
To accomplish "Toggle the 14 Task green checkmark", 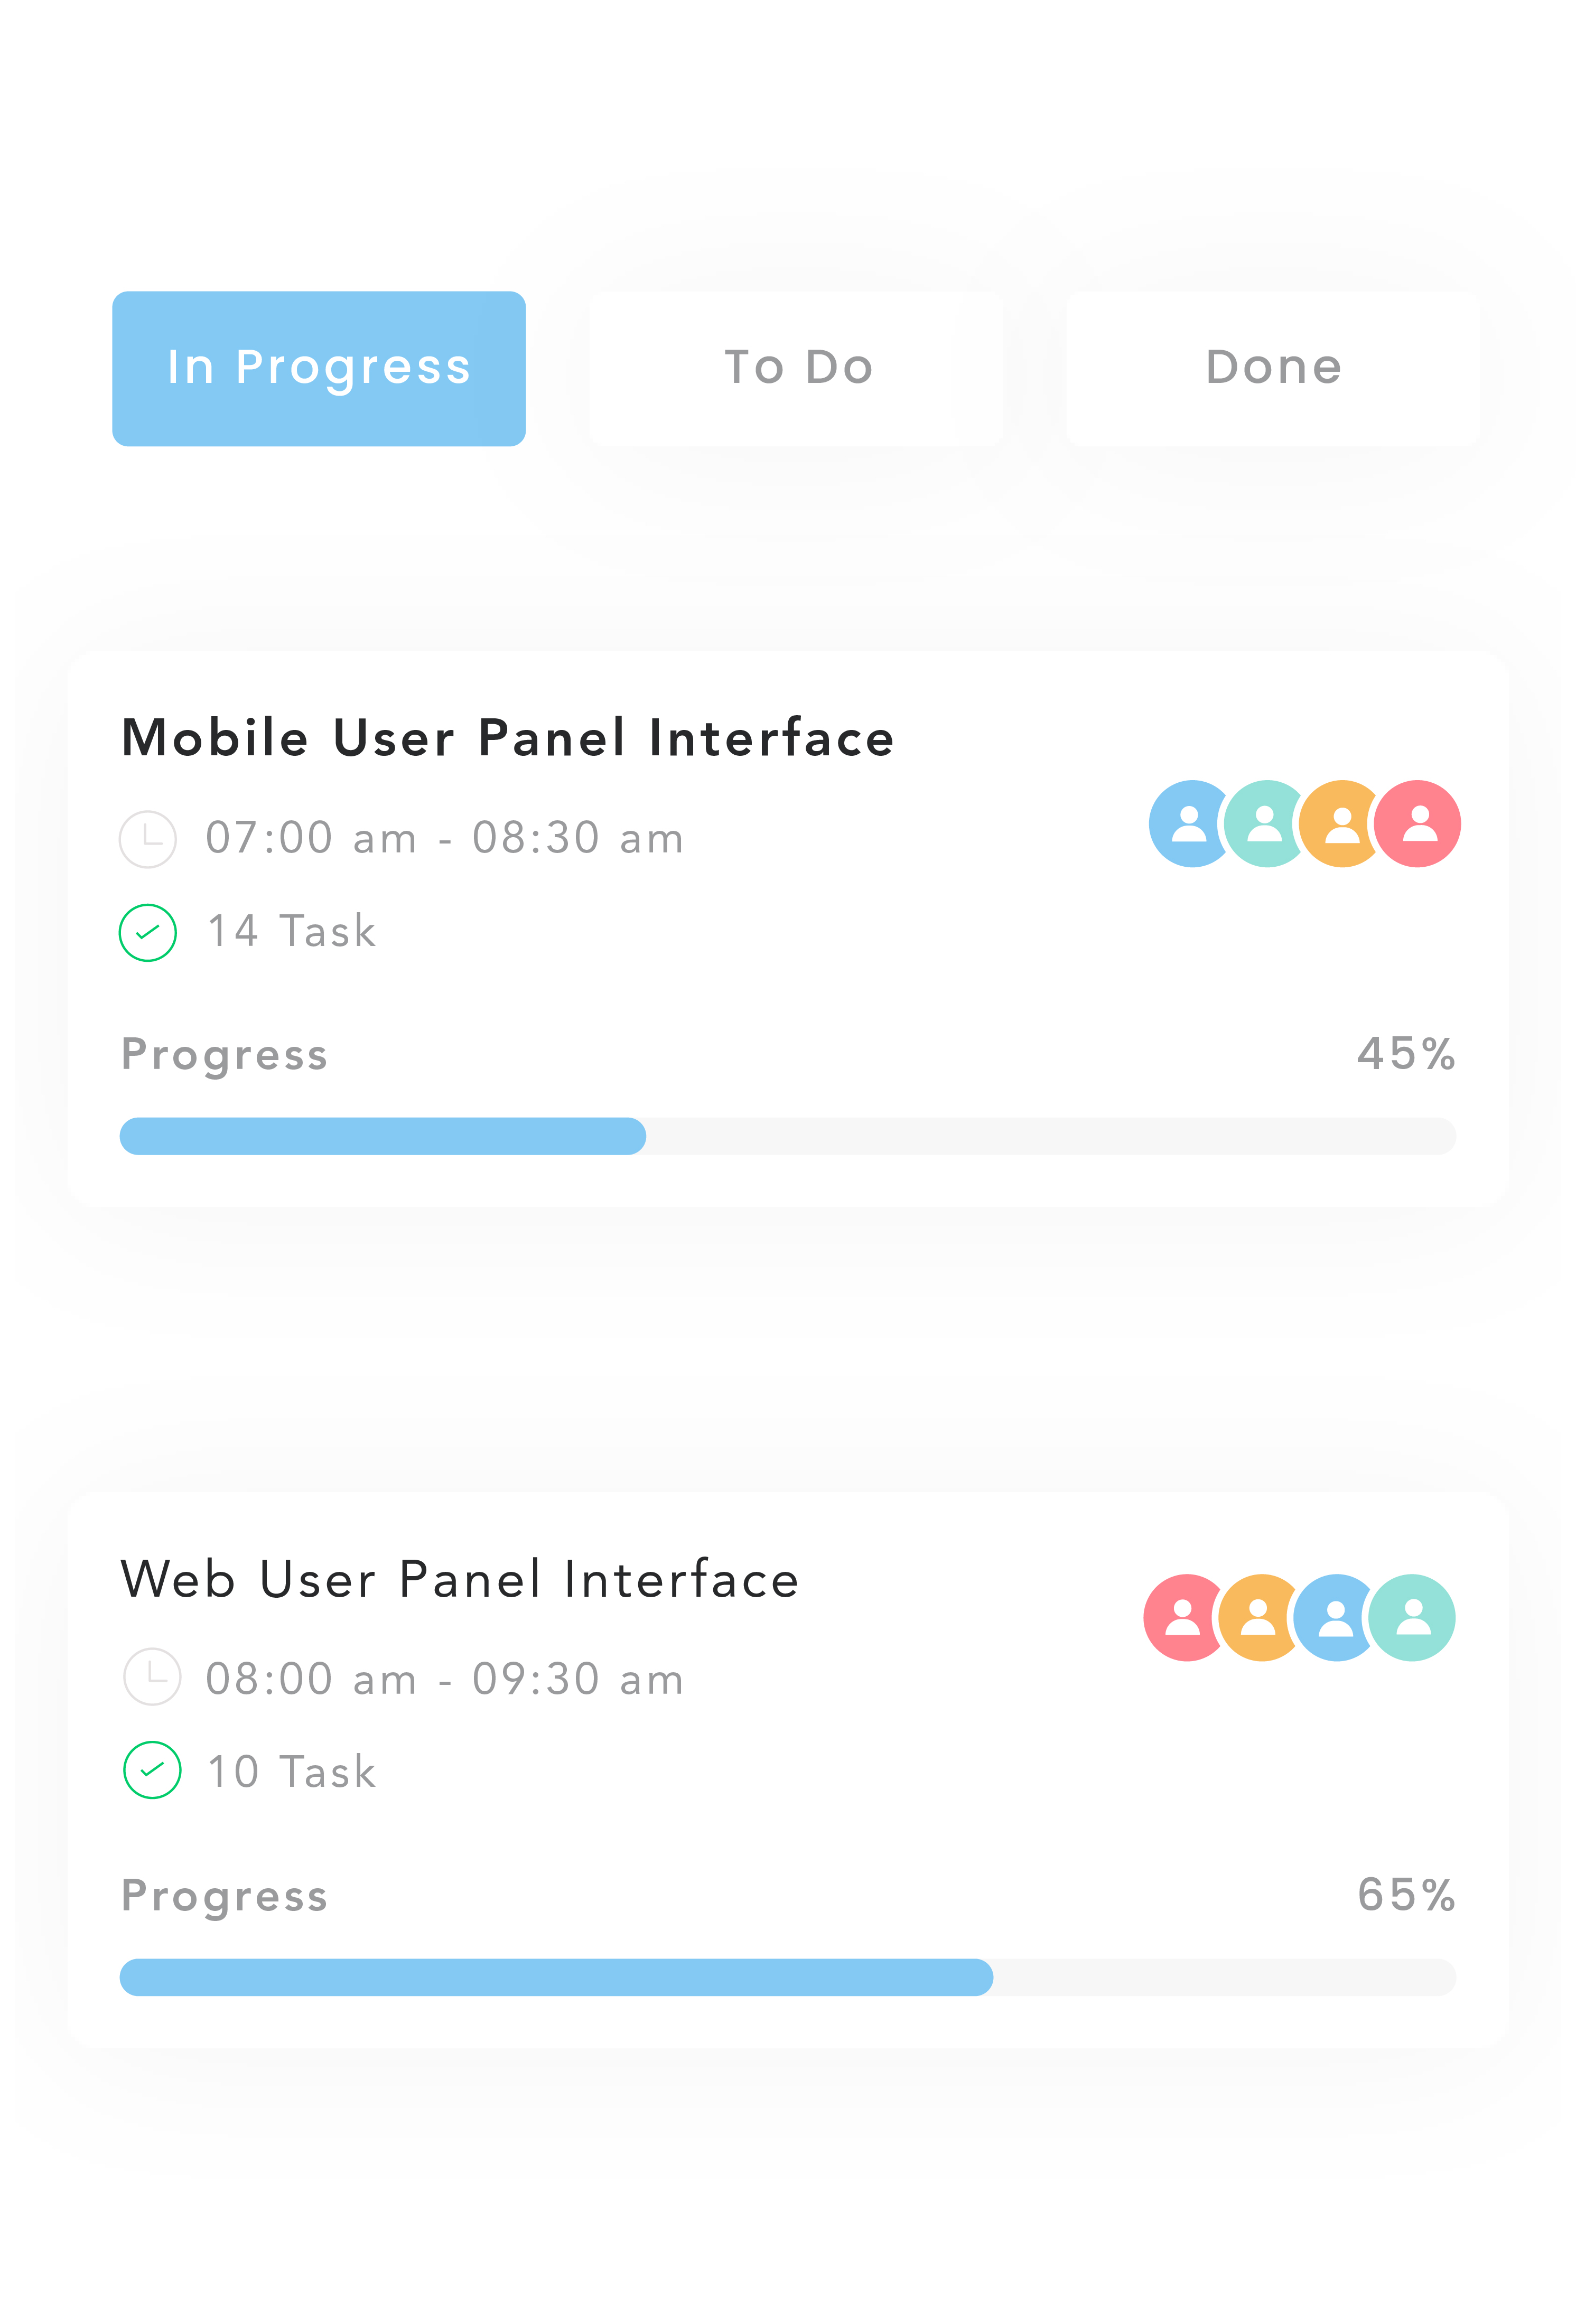I will click(x=148, y=932).
